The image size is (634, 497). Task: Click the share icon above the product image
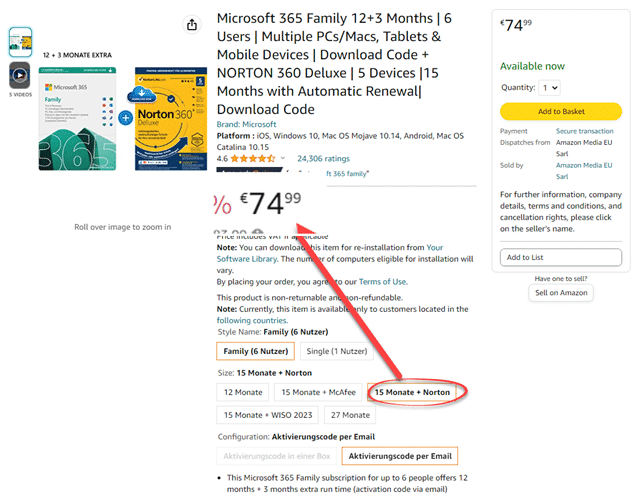point(191,24)
